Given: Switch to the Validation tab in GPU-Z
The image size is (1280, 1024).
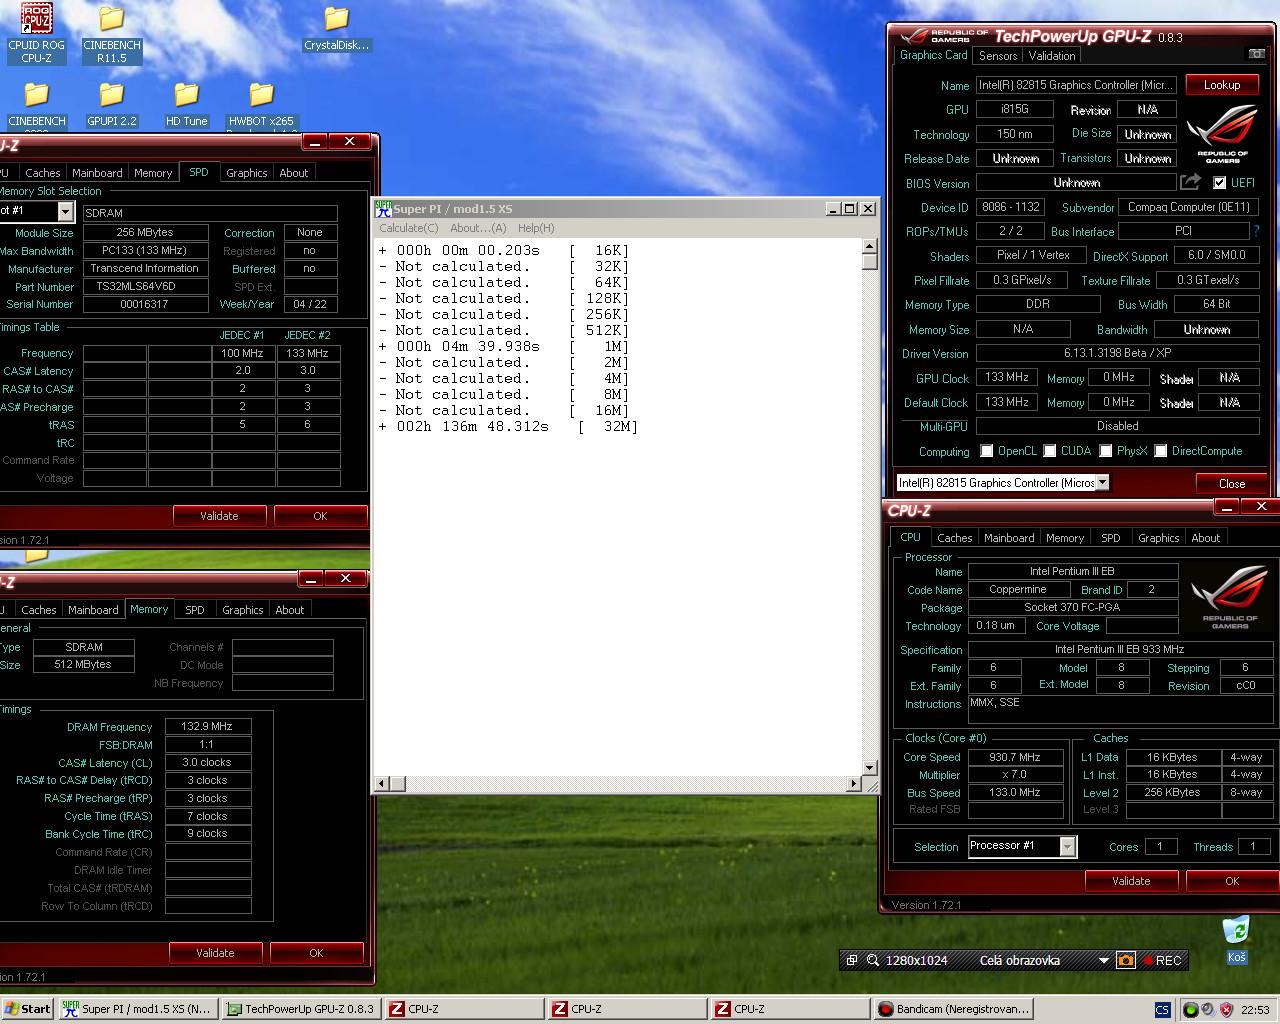Looking at the screenshot, I should (1051, 56).
